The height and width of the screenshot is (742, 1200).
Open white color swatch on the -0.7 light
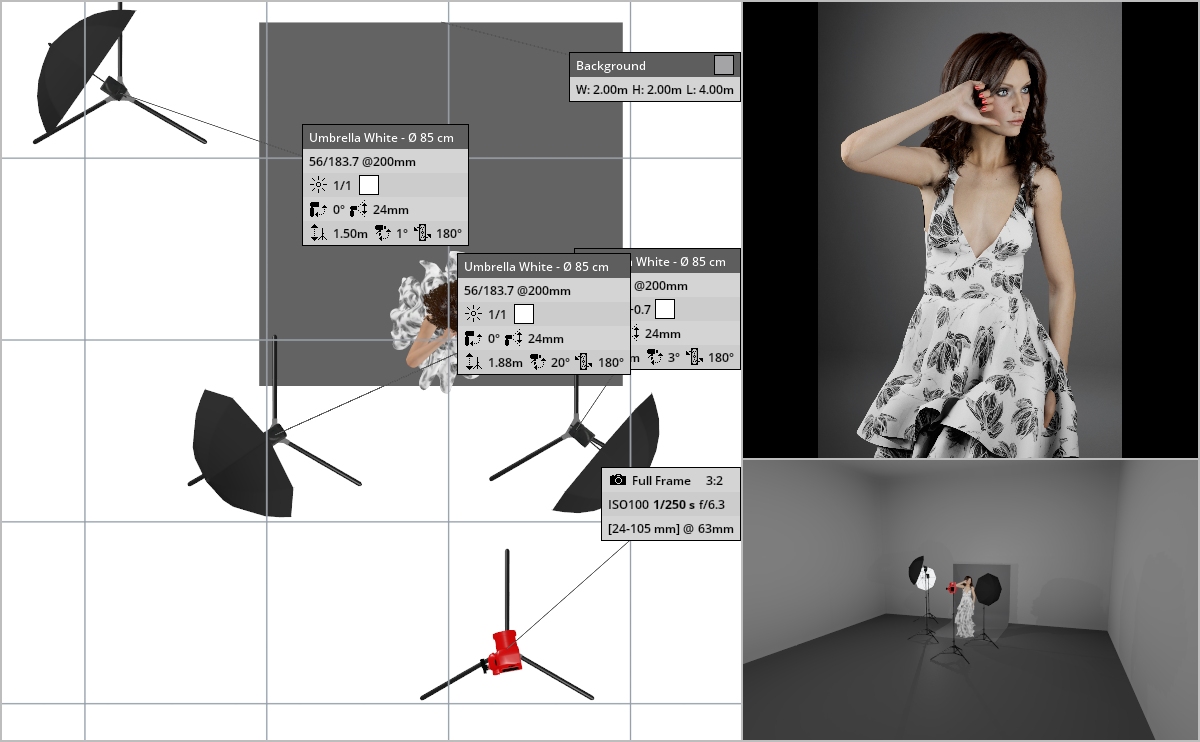tap(665, 309)
